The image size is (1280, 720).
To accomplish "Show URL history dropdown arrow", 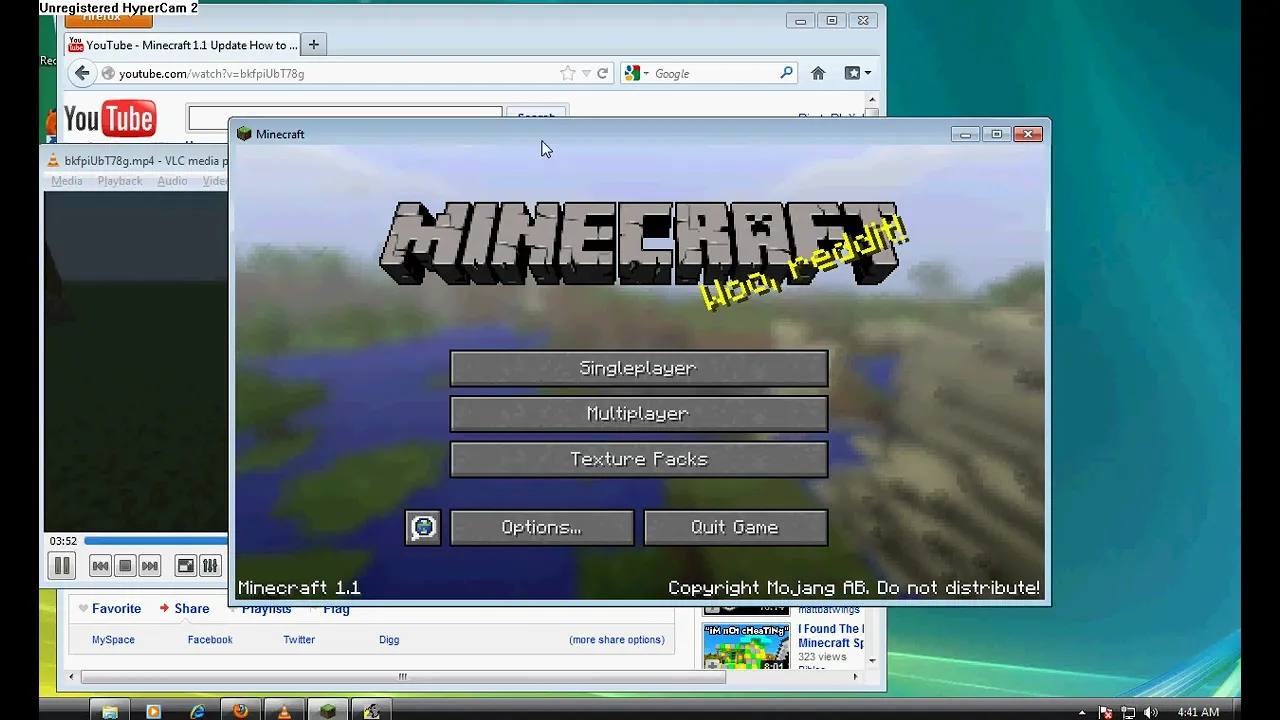I will [x=586, y=73].
